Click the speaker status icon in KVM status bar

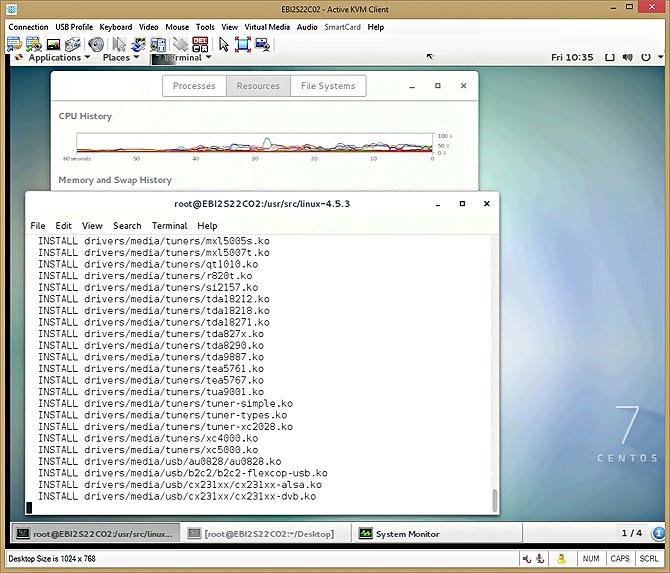pos(527,558)
